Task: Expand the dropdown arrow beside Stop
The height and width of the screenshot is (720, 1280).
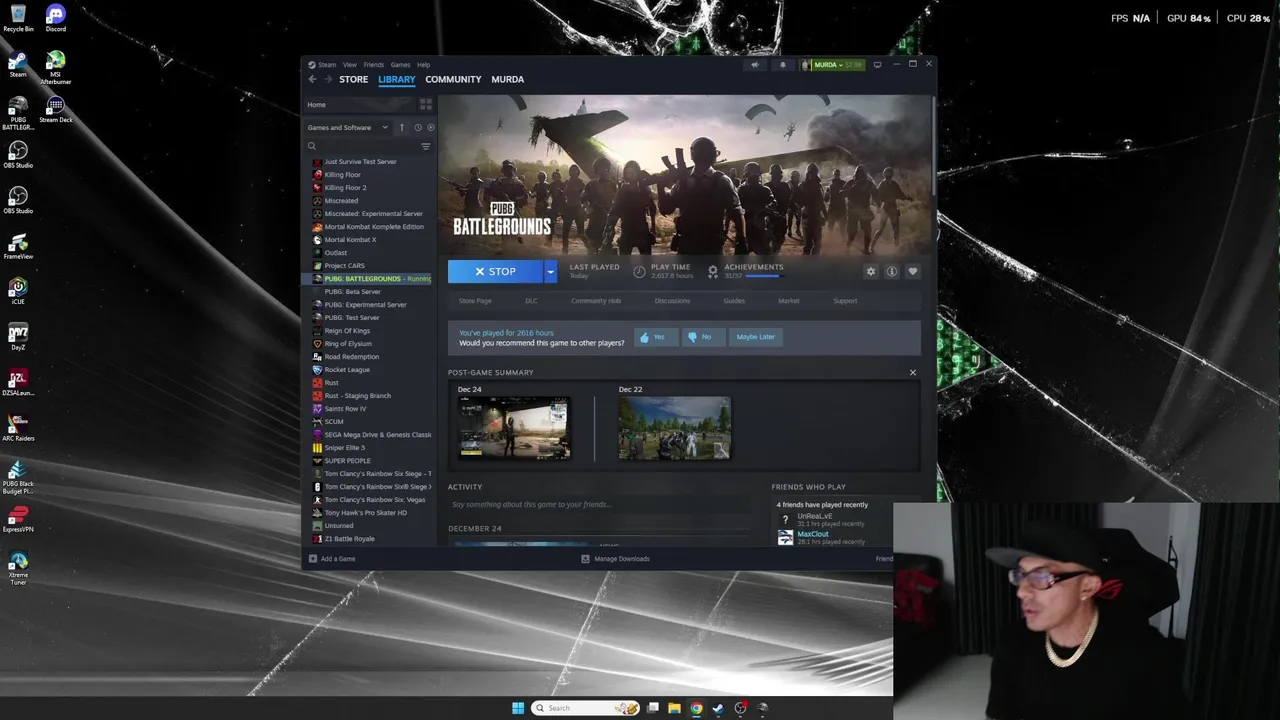Action: [x=550, y=271]
